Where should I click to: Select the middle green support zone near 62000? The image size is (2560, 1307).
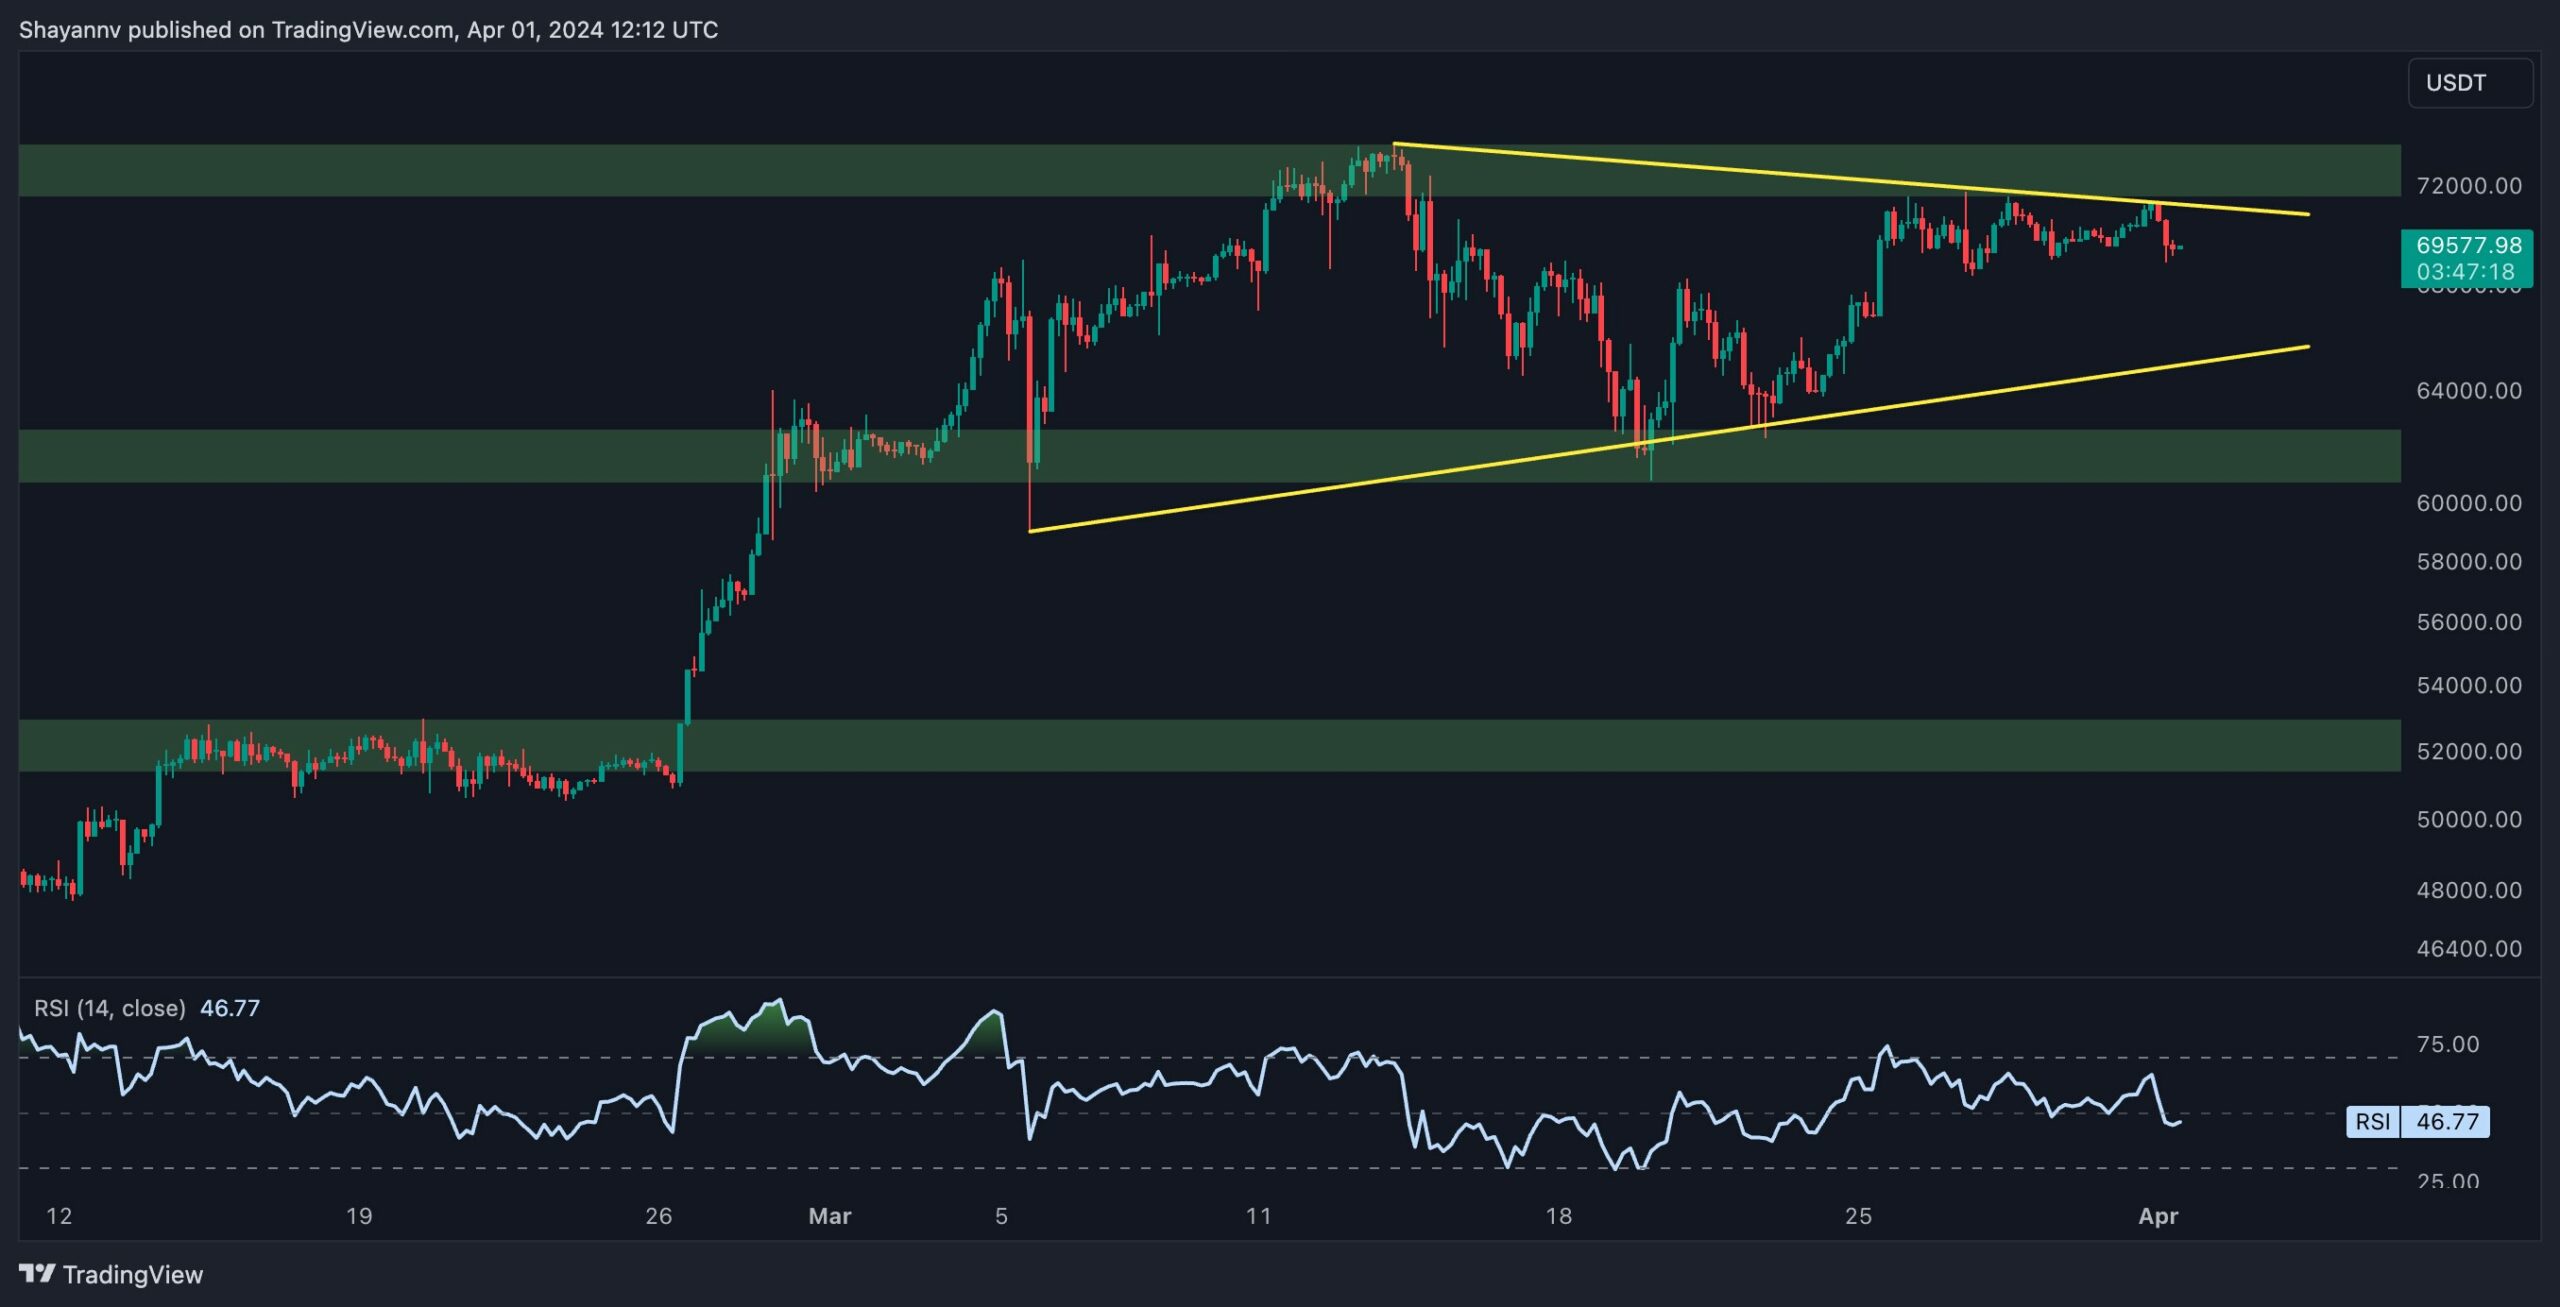click(x=400, y=456)
